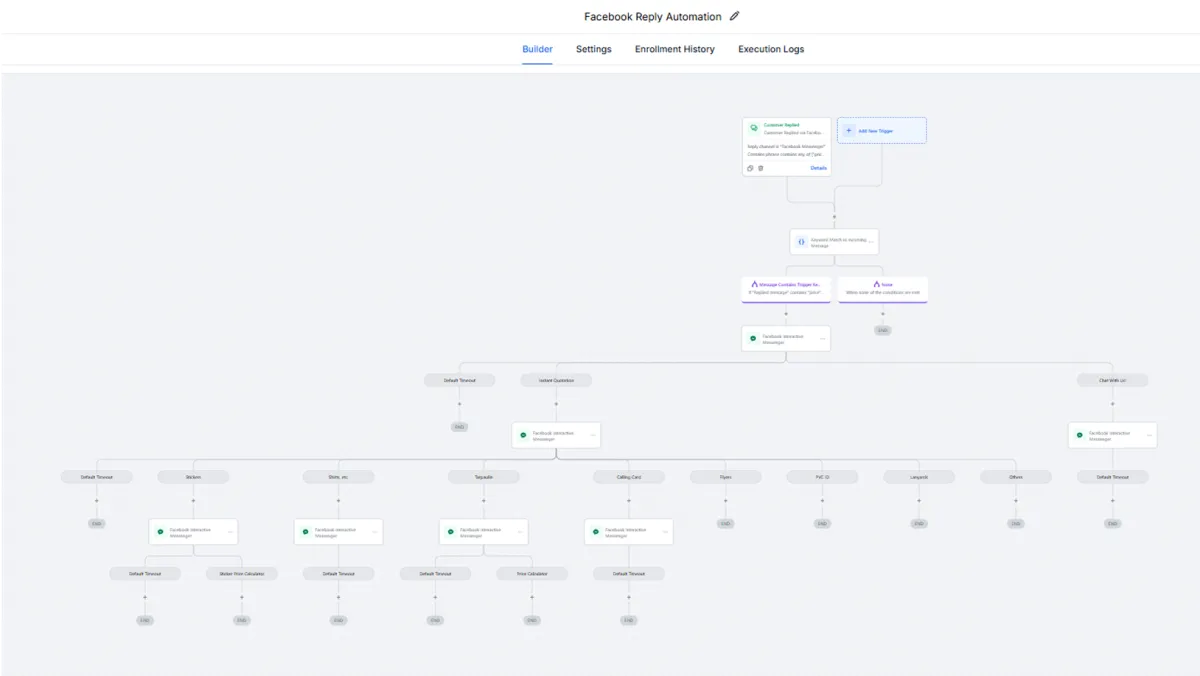The image size is (1200, 676).
Task: Select END pill under Flyers branch
Action: coord(726,523)
